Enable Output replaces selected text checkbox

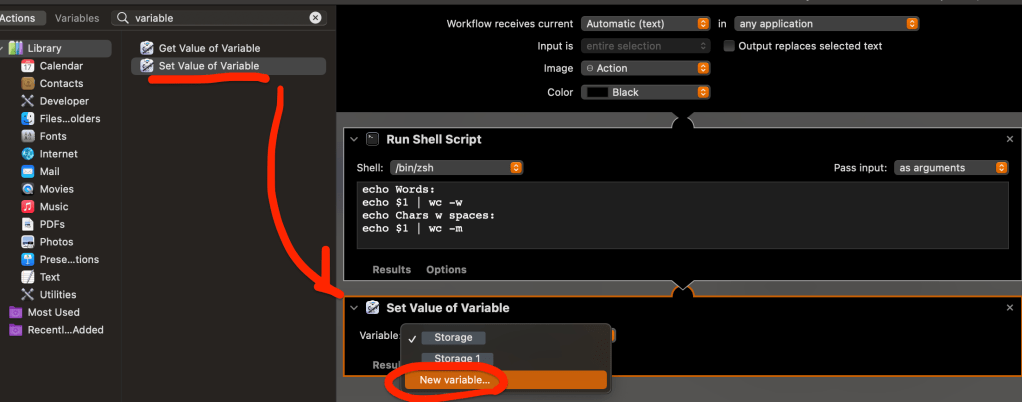point(729,46)
